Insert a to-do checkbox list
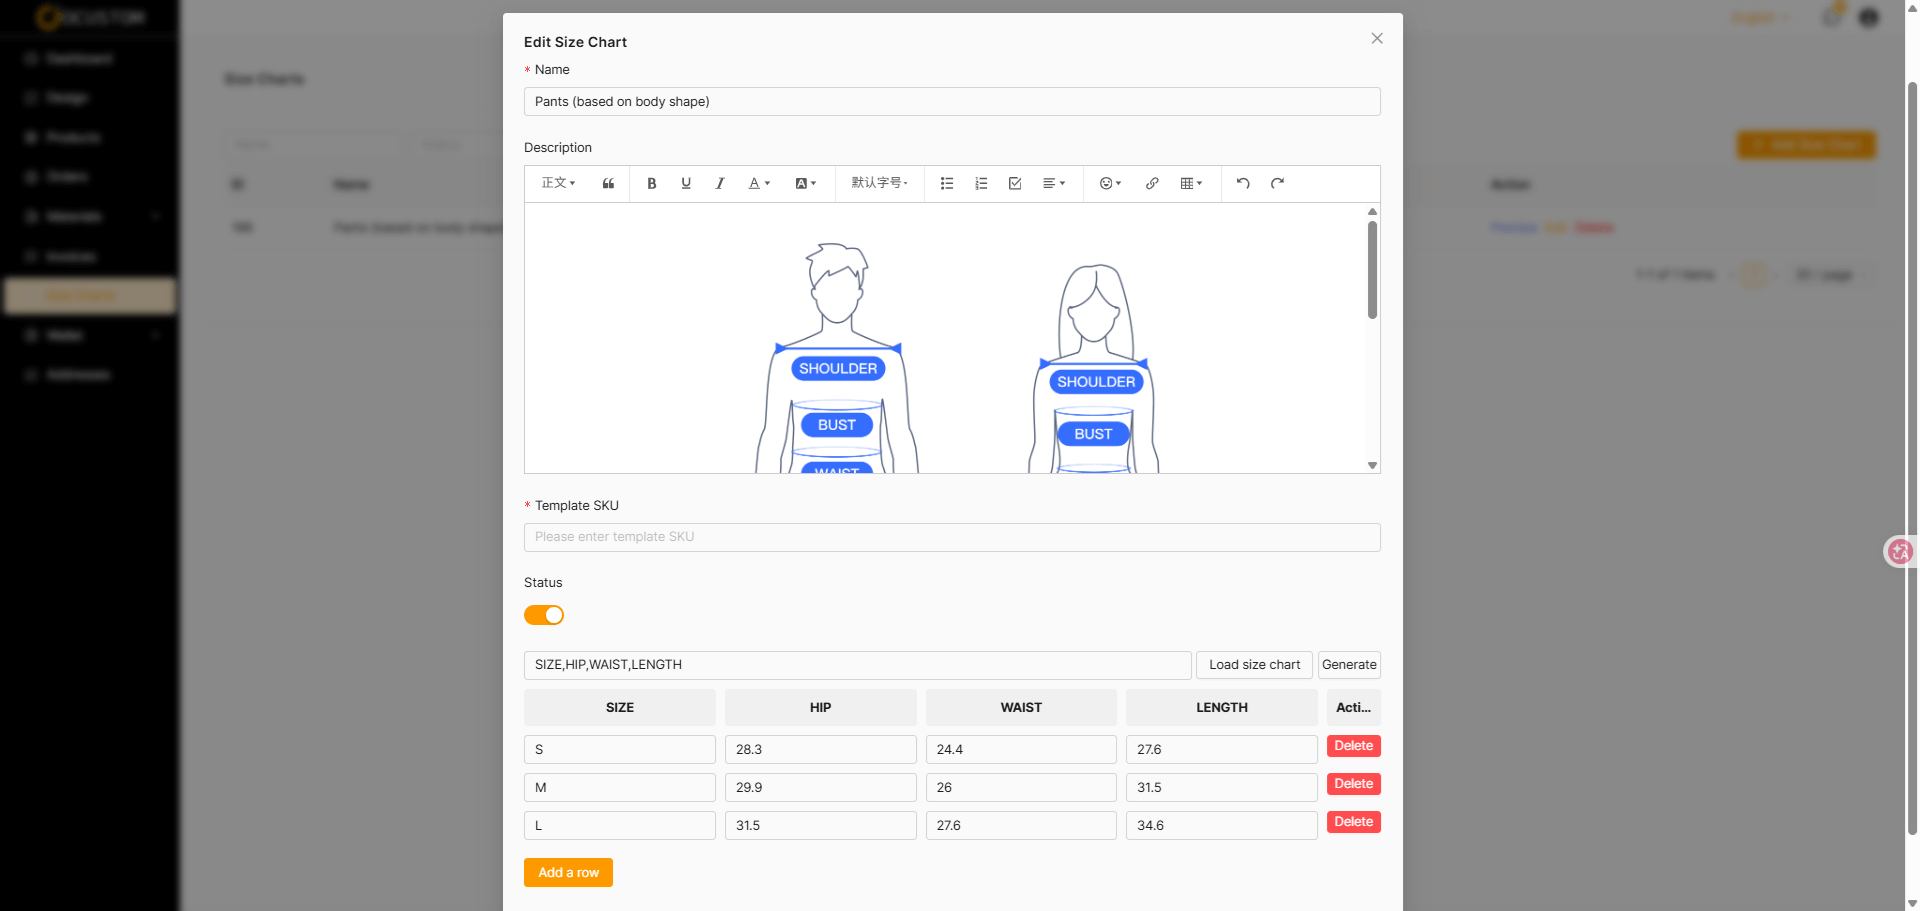The width and height of the screenshot is (1920, 911). (x=1015, y=184)
